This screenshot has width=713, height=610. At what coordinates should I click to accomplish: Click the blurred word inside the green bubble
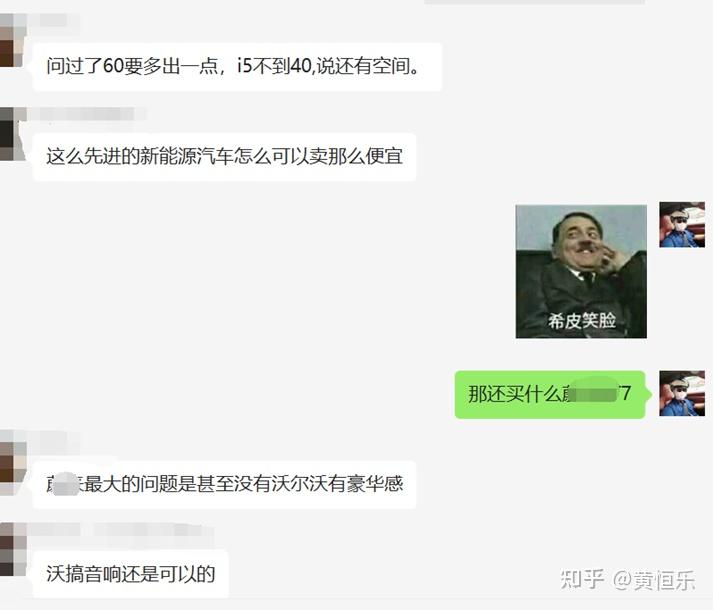(591, 391)
